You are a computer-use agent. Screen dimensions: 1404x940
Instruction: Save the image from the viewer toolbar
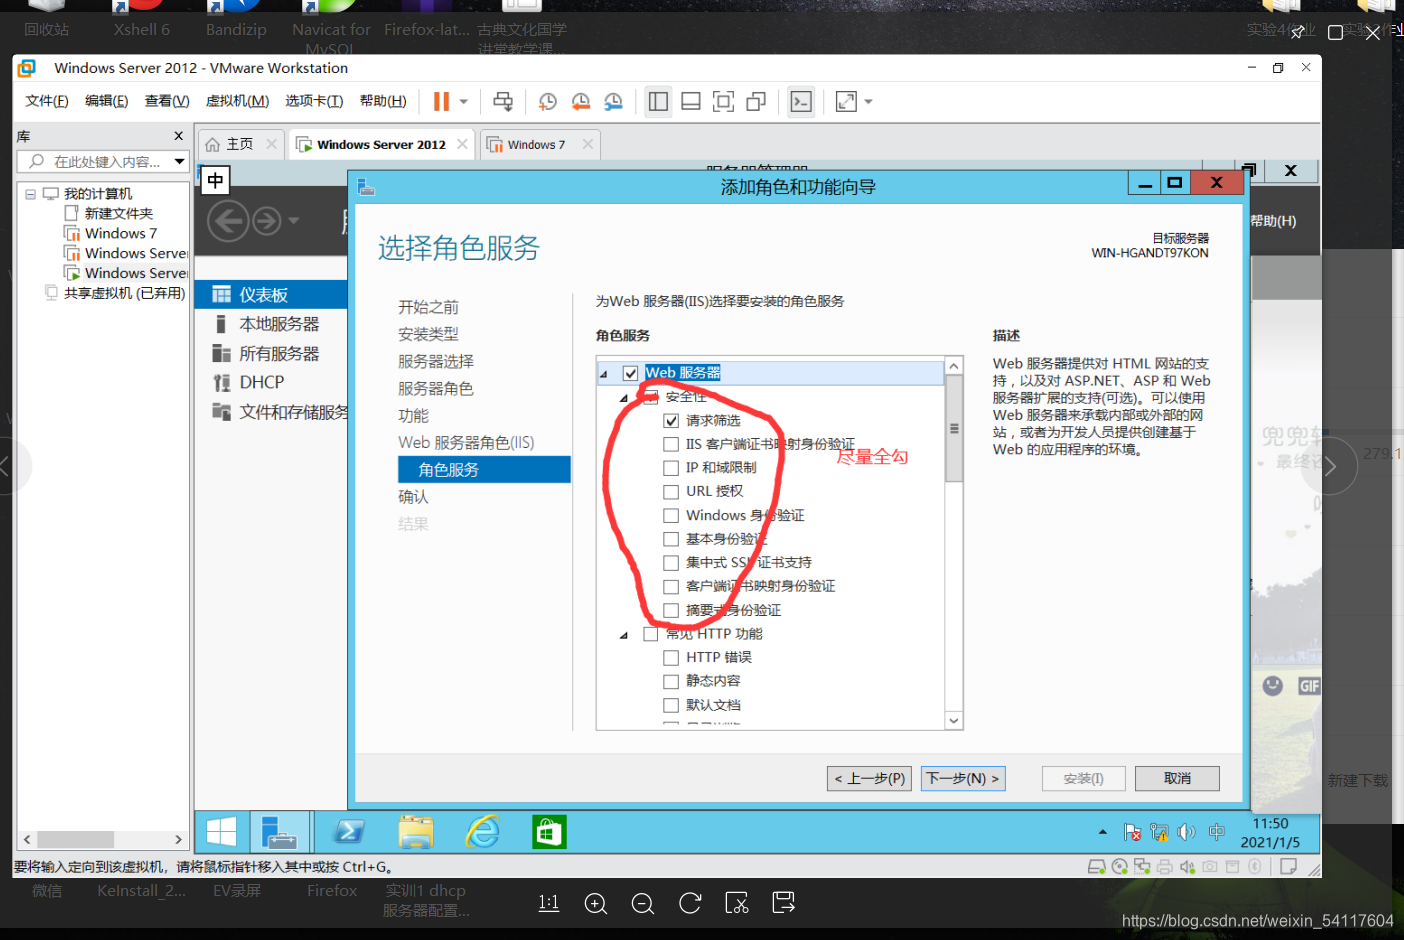[x=784, y=904]
